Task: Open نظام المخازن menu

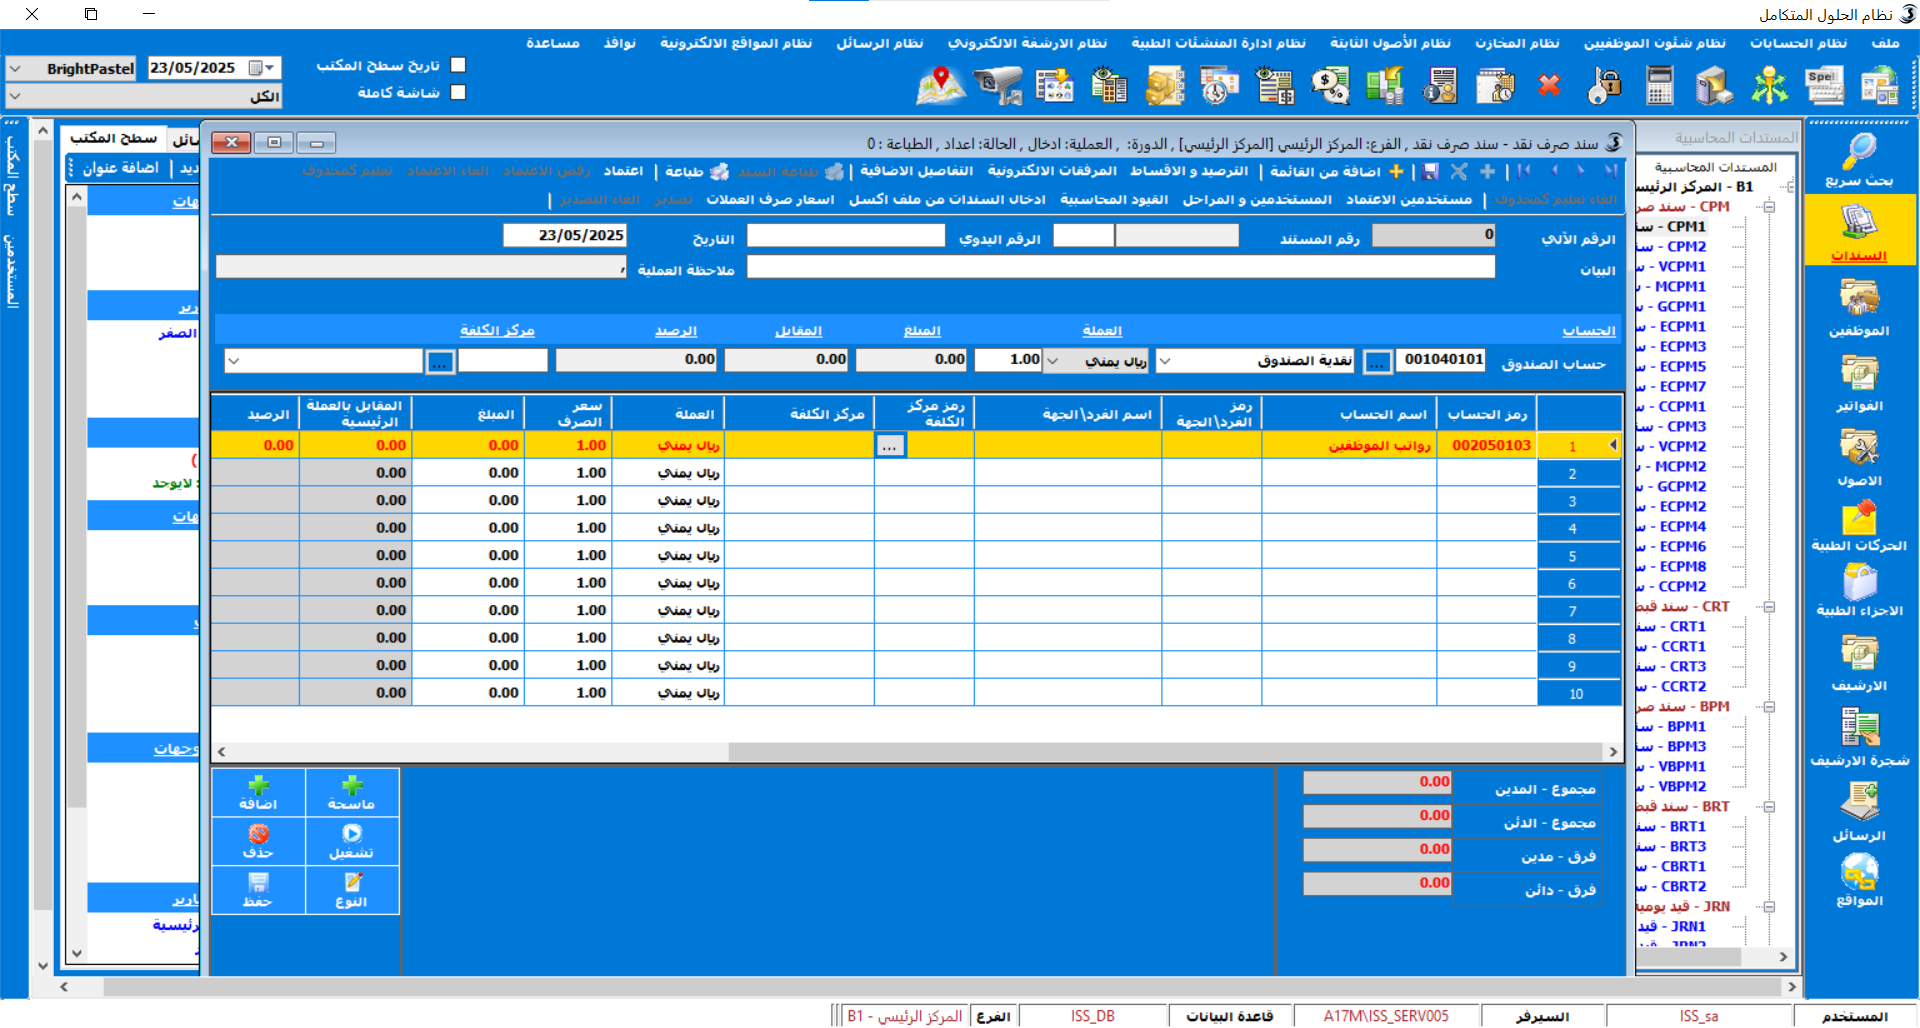Action: tap(1517, 43)
